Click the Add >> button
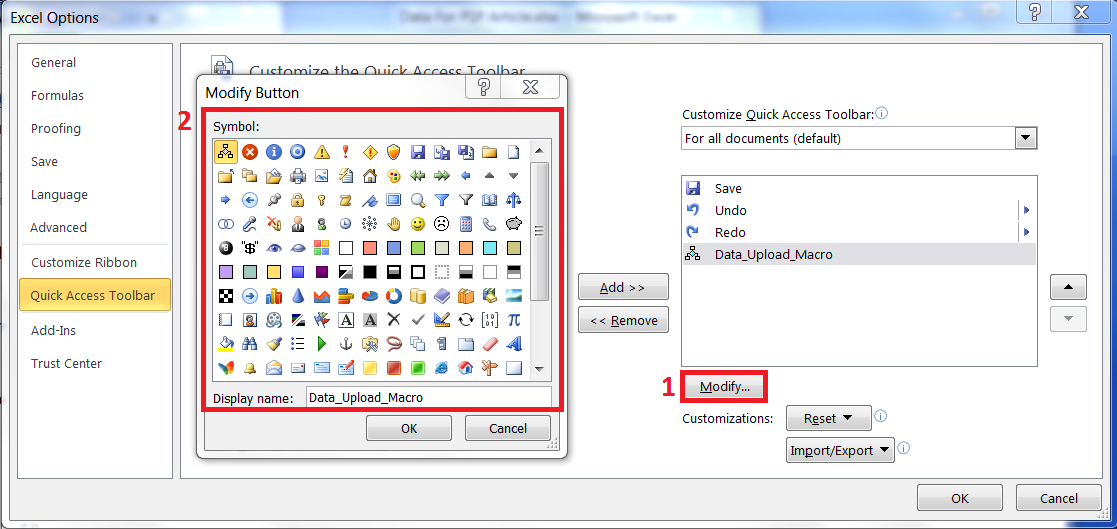1117x529 pixels. (x=623, y=288)
